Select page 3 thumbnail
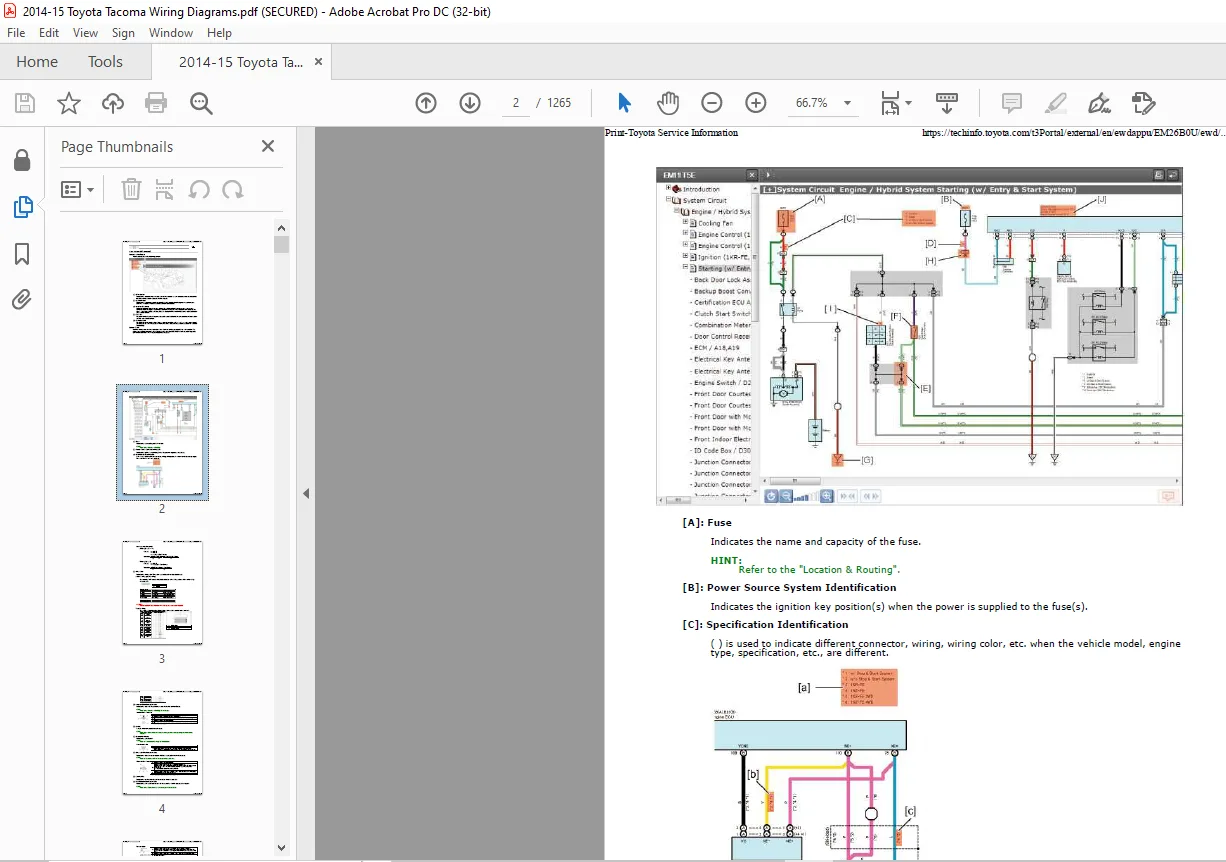1226x862 pixels. coord(162,593)
